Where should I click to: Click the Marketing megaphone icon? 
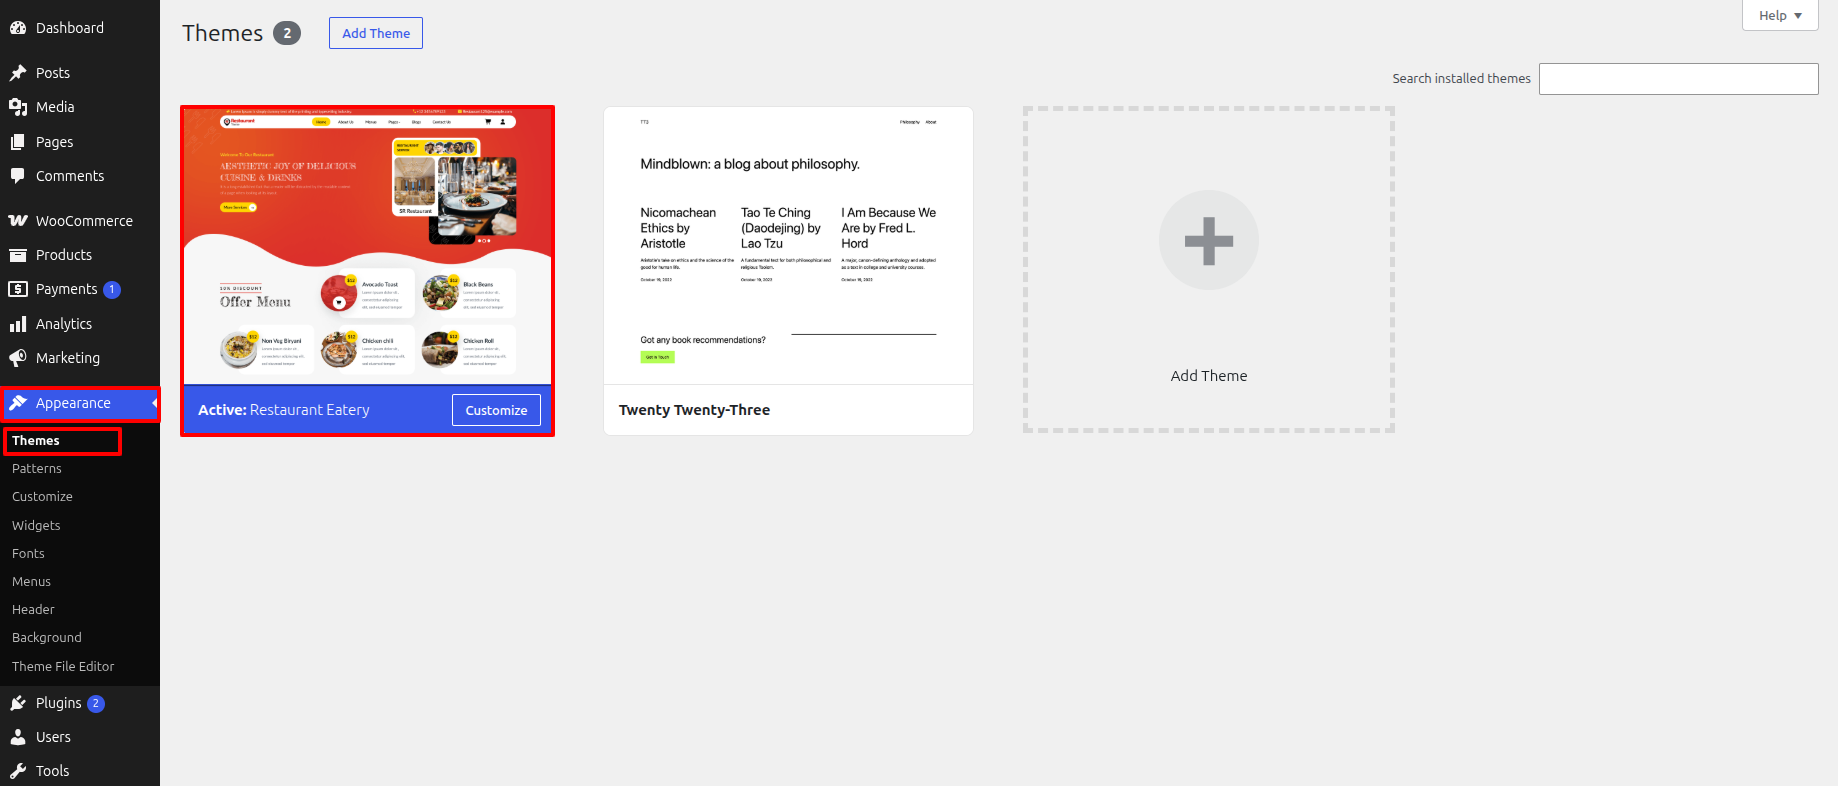18,358
